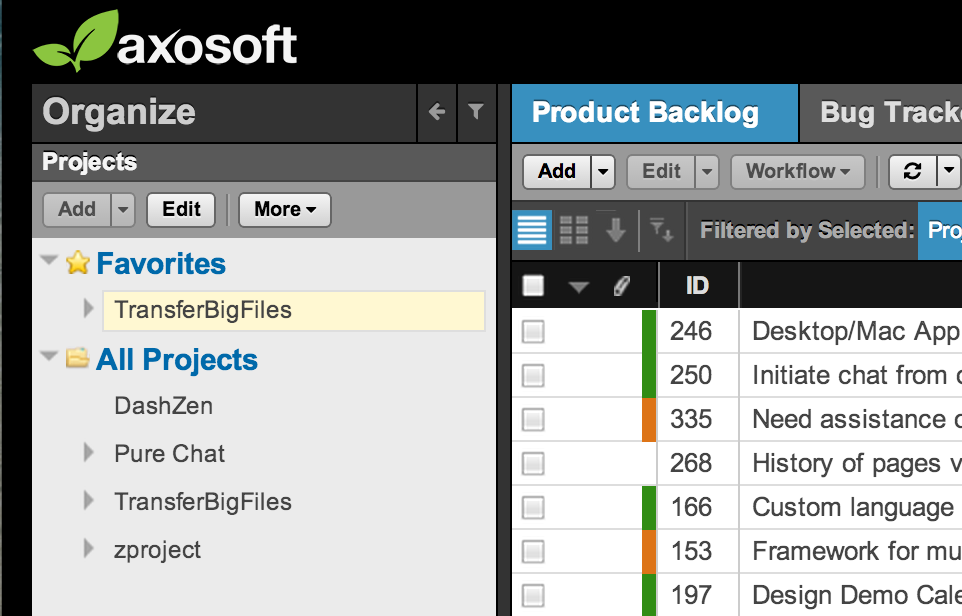This screenshot has height=616, width=962.
Task: Click the Favorites heading link
Action: 161,264
